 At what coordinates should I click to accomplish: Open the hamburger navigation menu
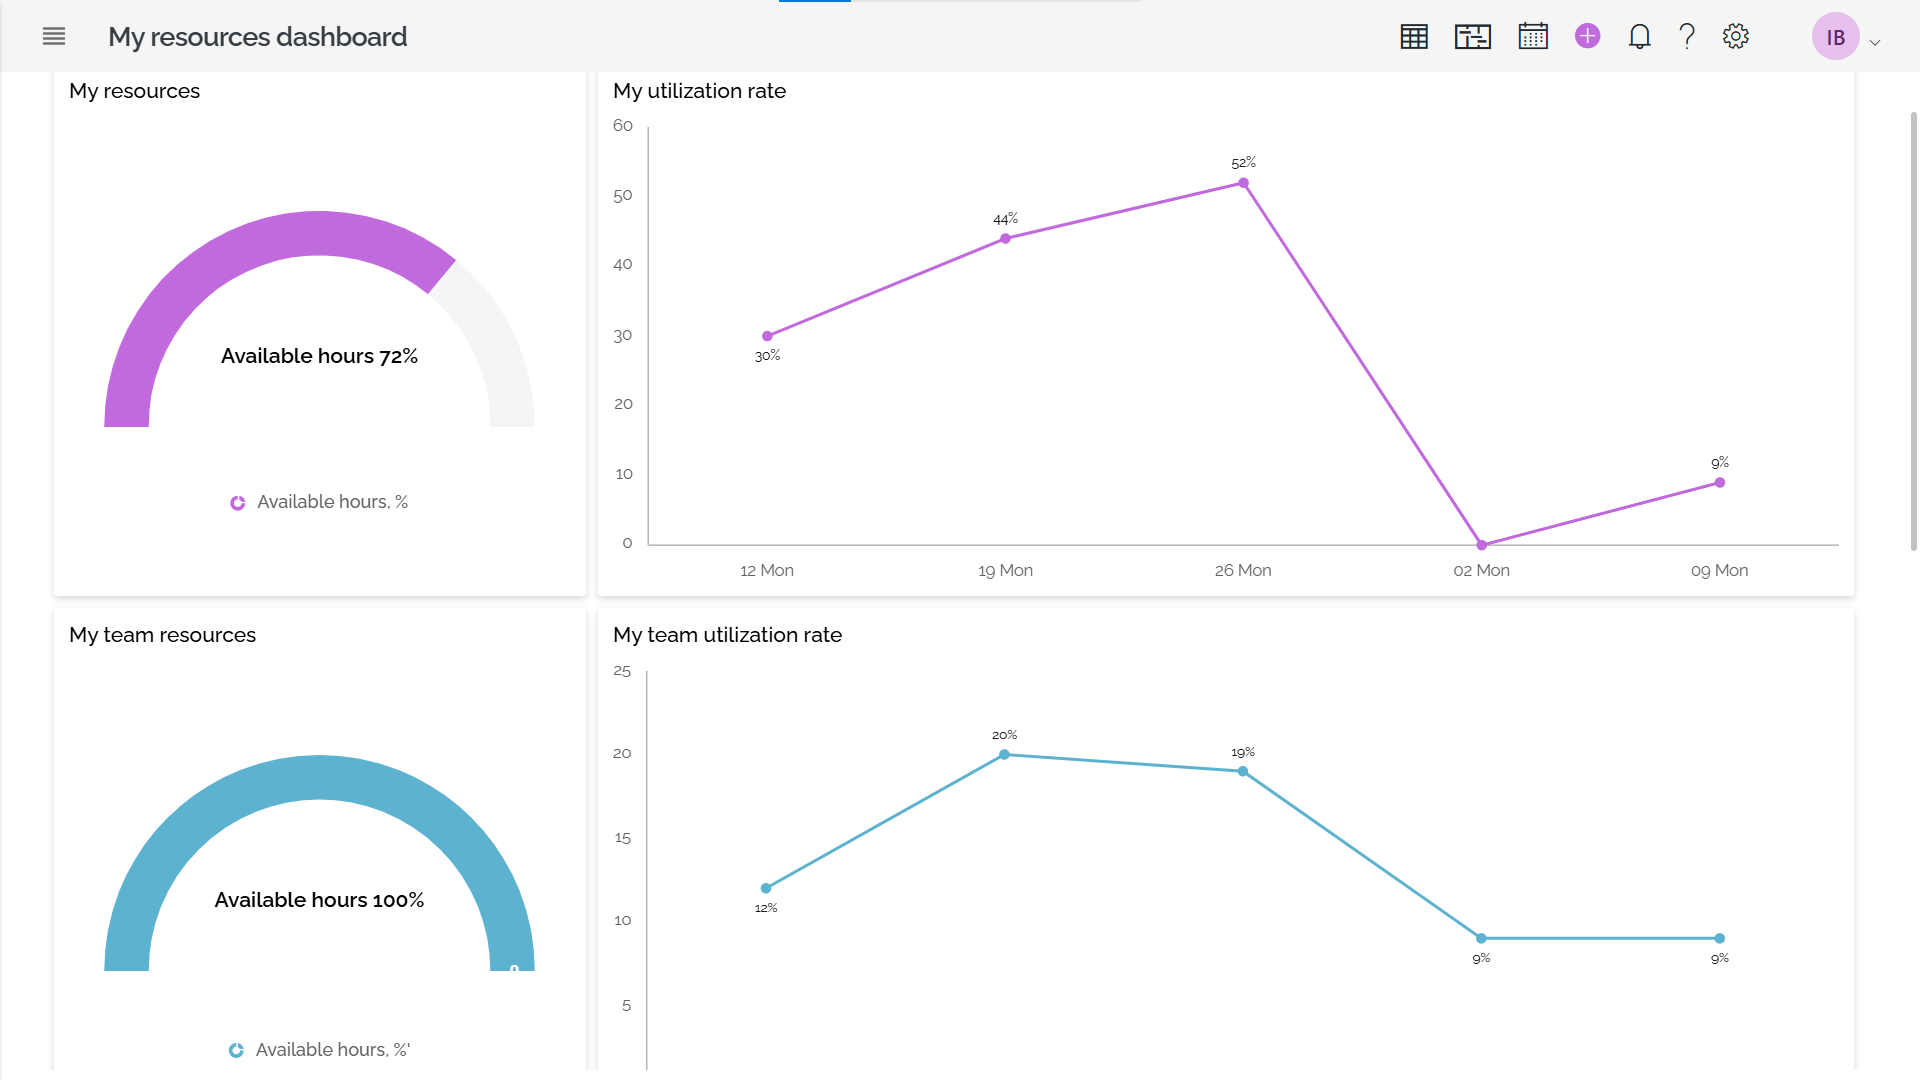click(x=54, y=36)
